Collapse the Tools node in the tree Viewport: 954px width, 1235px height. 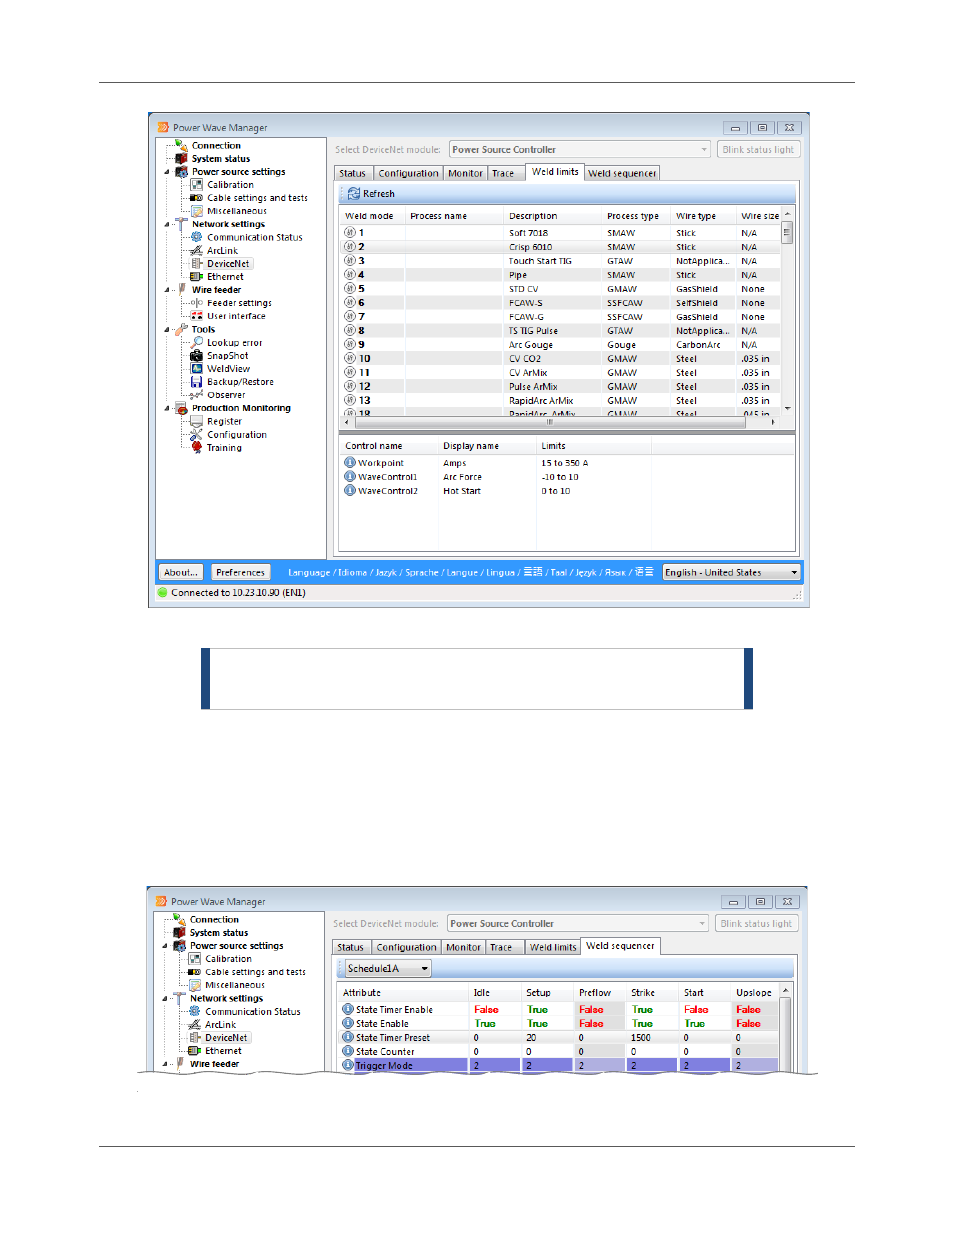[x=167, y=329]
